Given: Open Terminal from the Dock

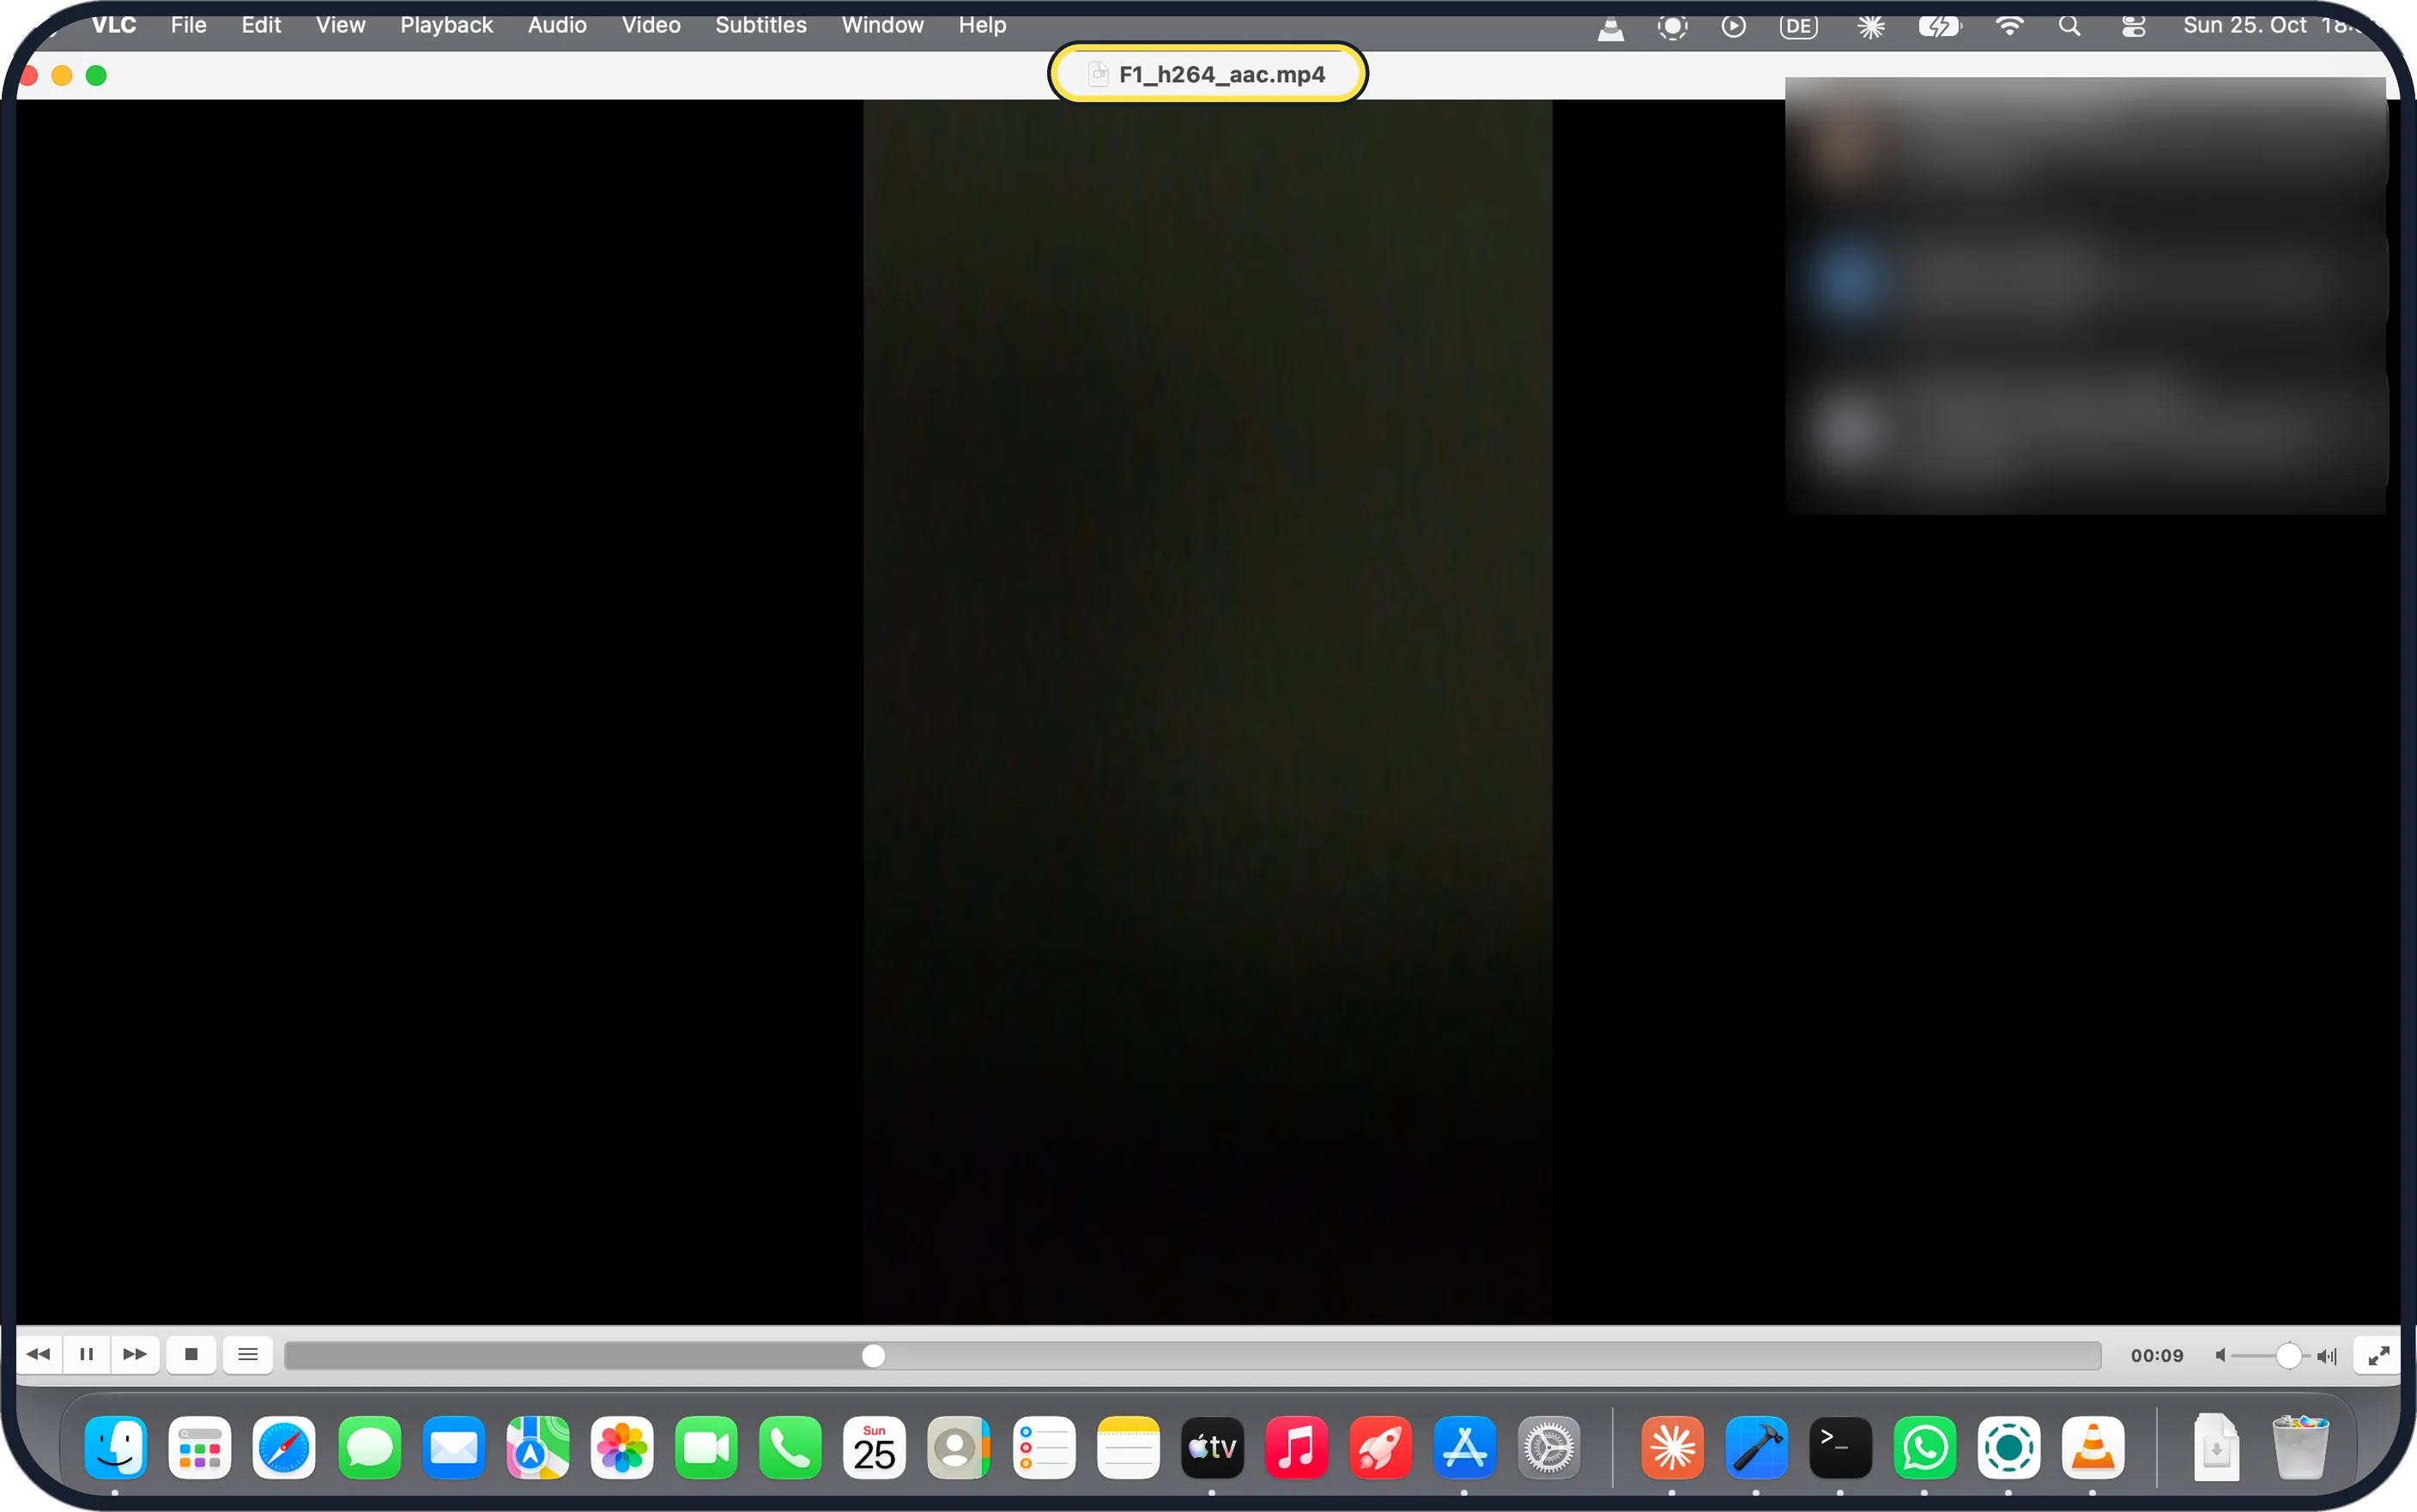Looking at the screenshot, I should (1840, 1447).
